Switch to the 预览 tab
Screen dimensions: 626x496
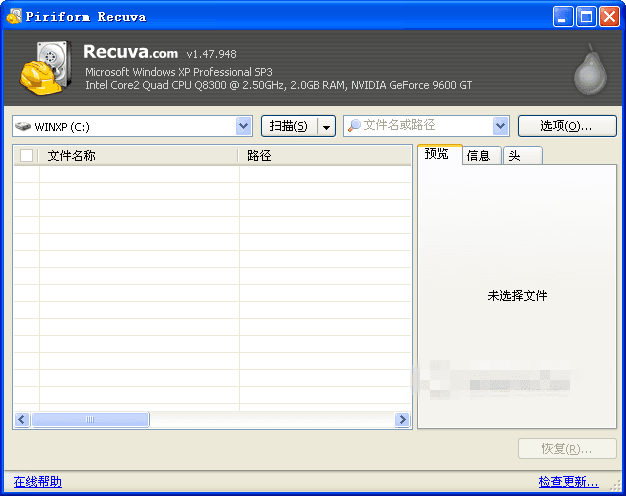click(x=438, y=154)
